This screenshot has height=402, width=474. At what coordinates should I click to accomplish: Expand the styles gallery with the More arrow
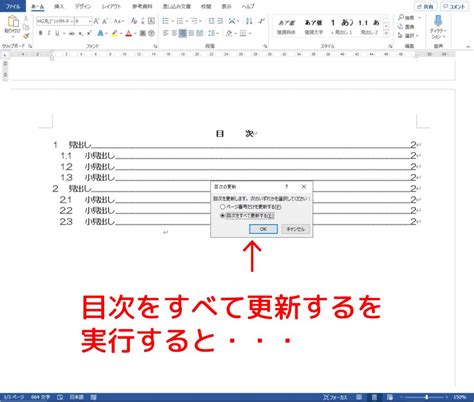pyautogui.click(x=387, y=33)
